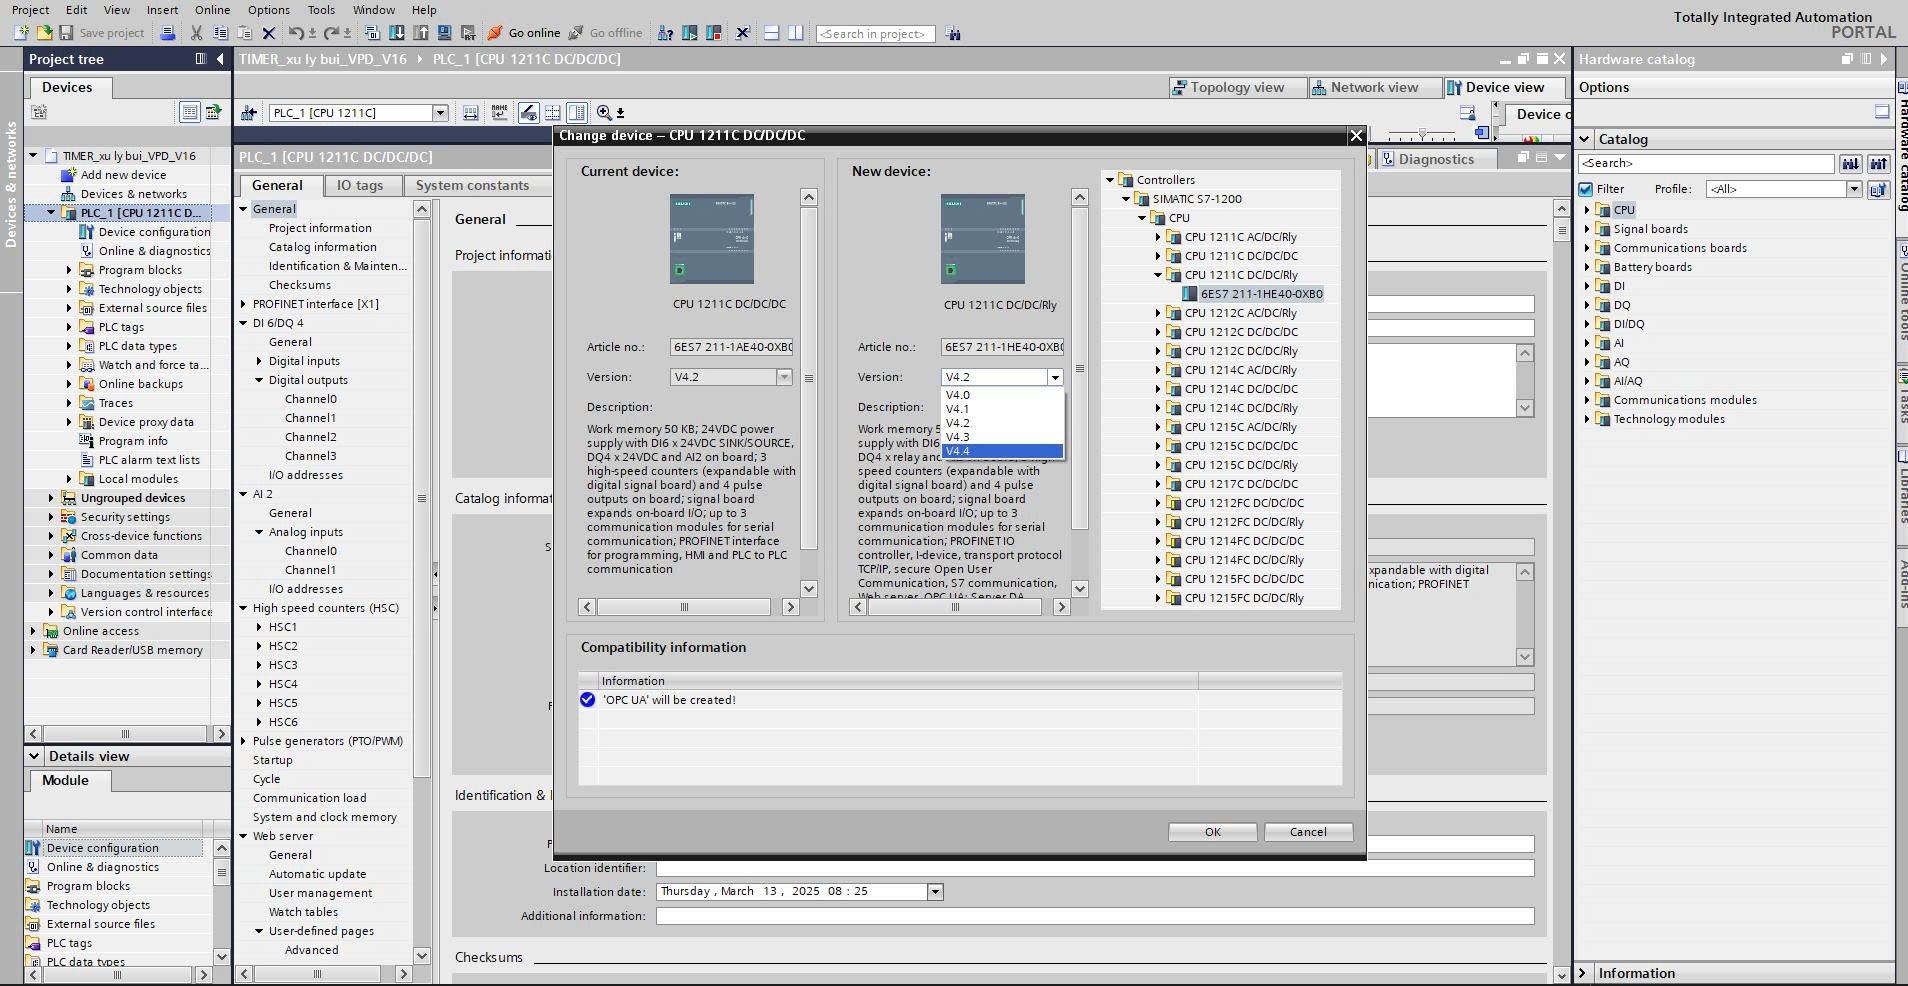
Task: Click the Go online button
Action: [524, 33]
